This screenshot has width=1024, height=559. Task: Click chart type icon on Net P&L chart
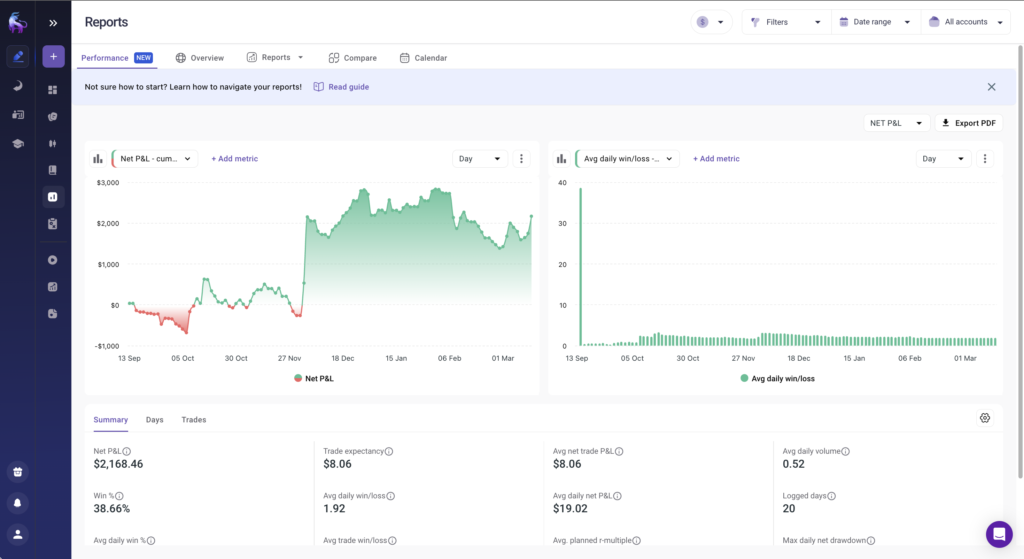98,158
